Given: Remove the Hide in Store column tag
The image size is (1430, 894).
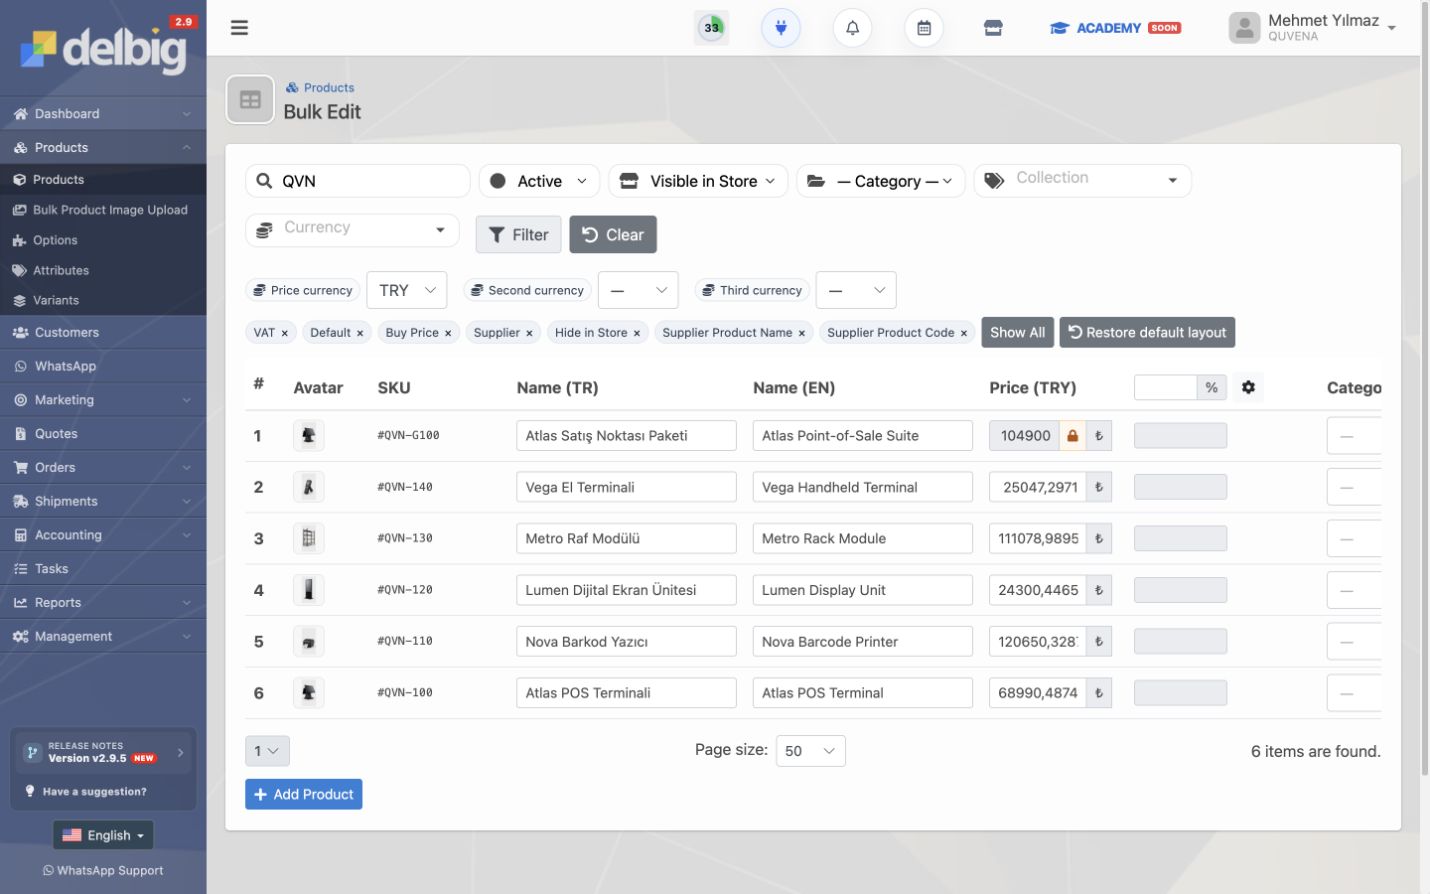Looking at the screenshot, I should 637,333.
